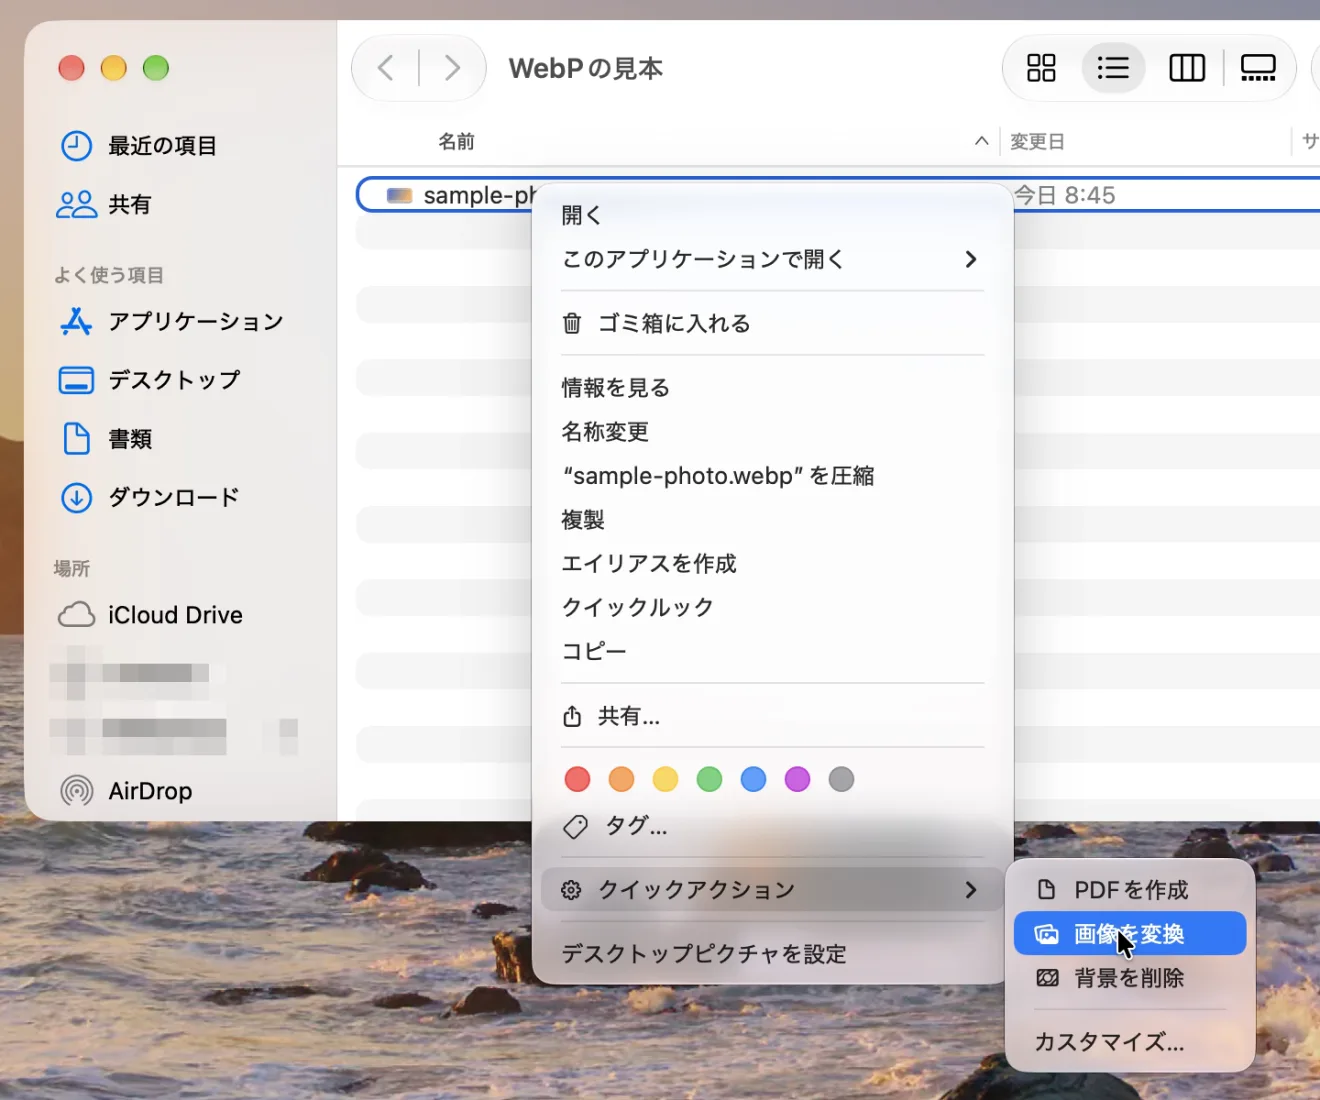Choose 複製 in the context menu
This screenshot has height=1100, width=1320.
pyautogui.click(x=772, y=520)
